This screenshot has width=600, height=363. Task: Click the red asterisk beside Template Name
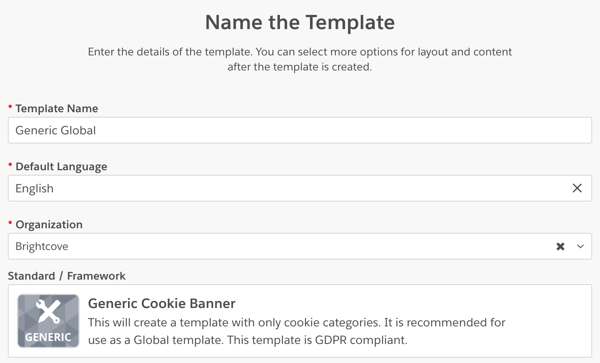click(x=10, y=107)
